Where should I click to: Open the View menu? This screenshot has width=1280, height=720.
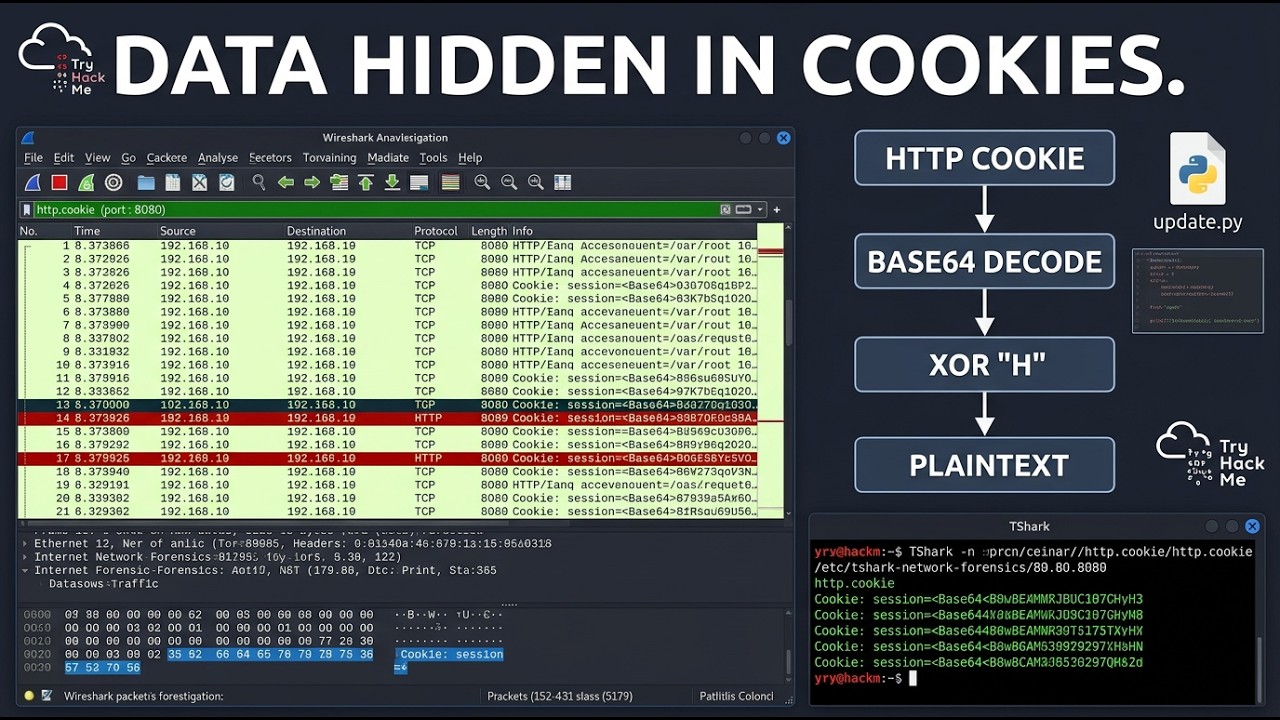[98, 158]
